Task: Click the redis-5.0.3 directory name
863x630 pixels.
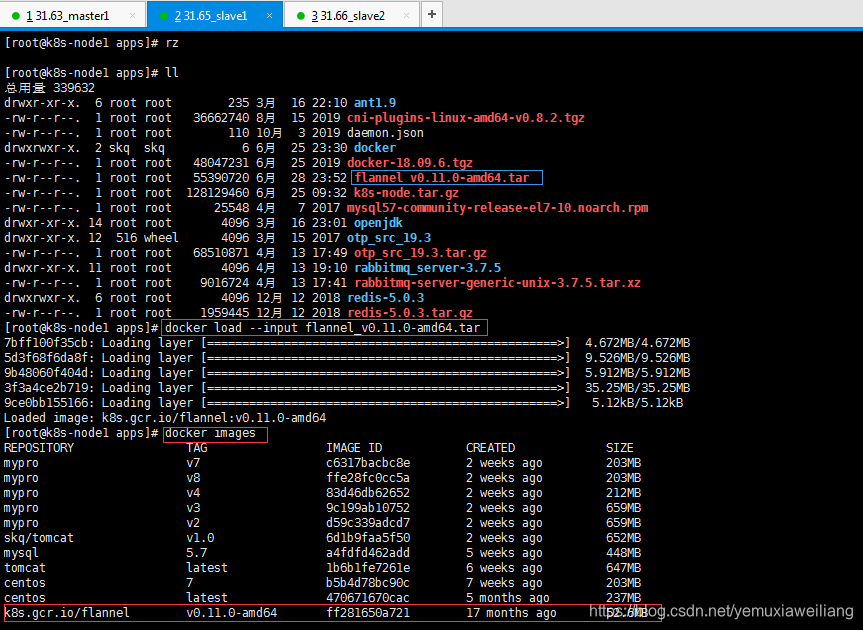Action: 386,298
